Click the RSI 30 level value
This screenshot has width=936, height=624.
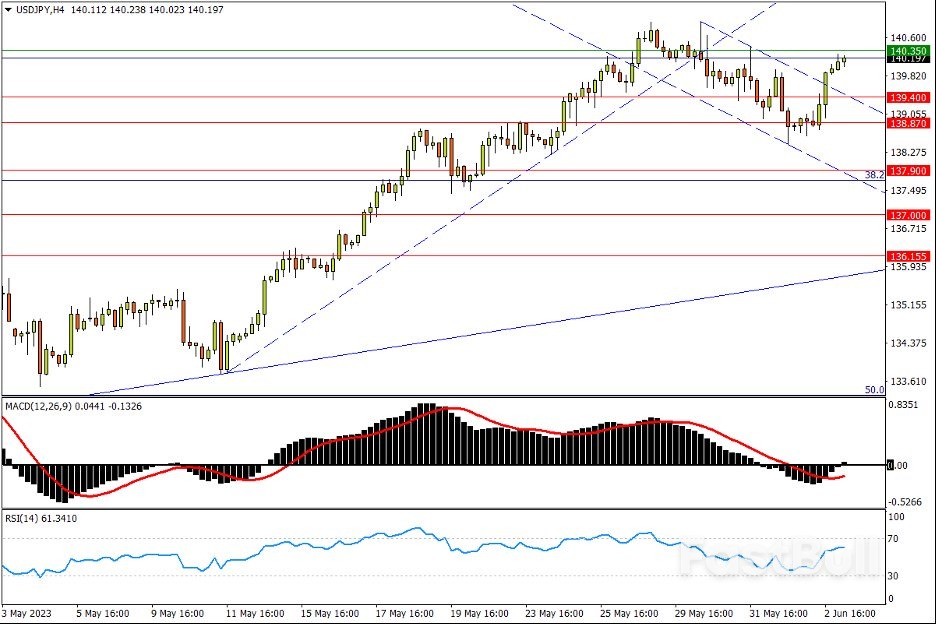[x=897, y=575]
